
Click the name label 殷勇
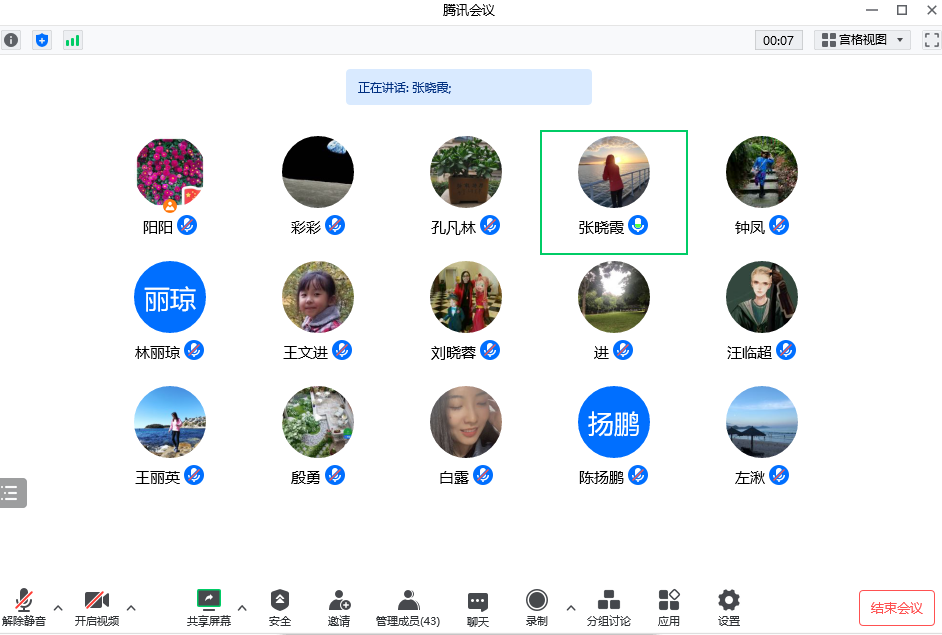click(306, 477)
